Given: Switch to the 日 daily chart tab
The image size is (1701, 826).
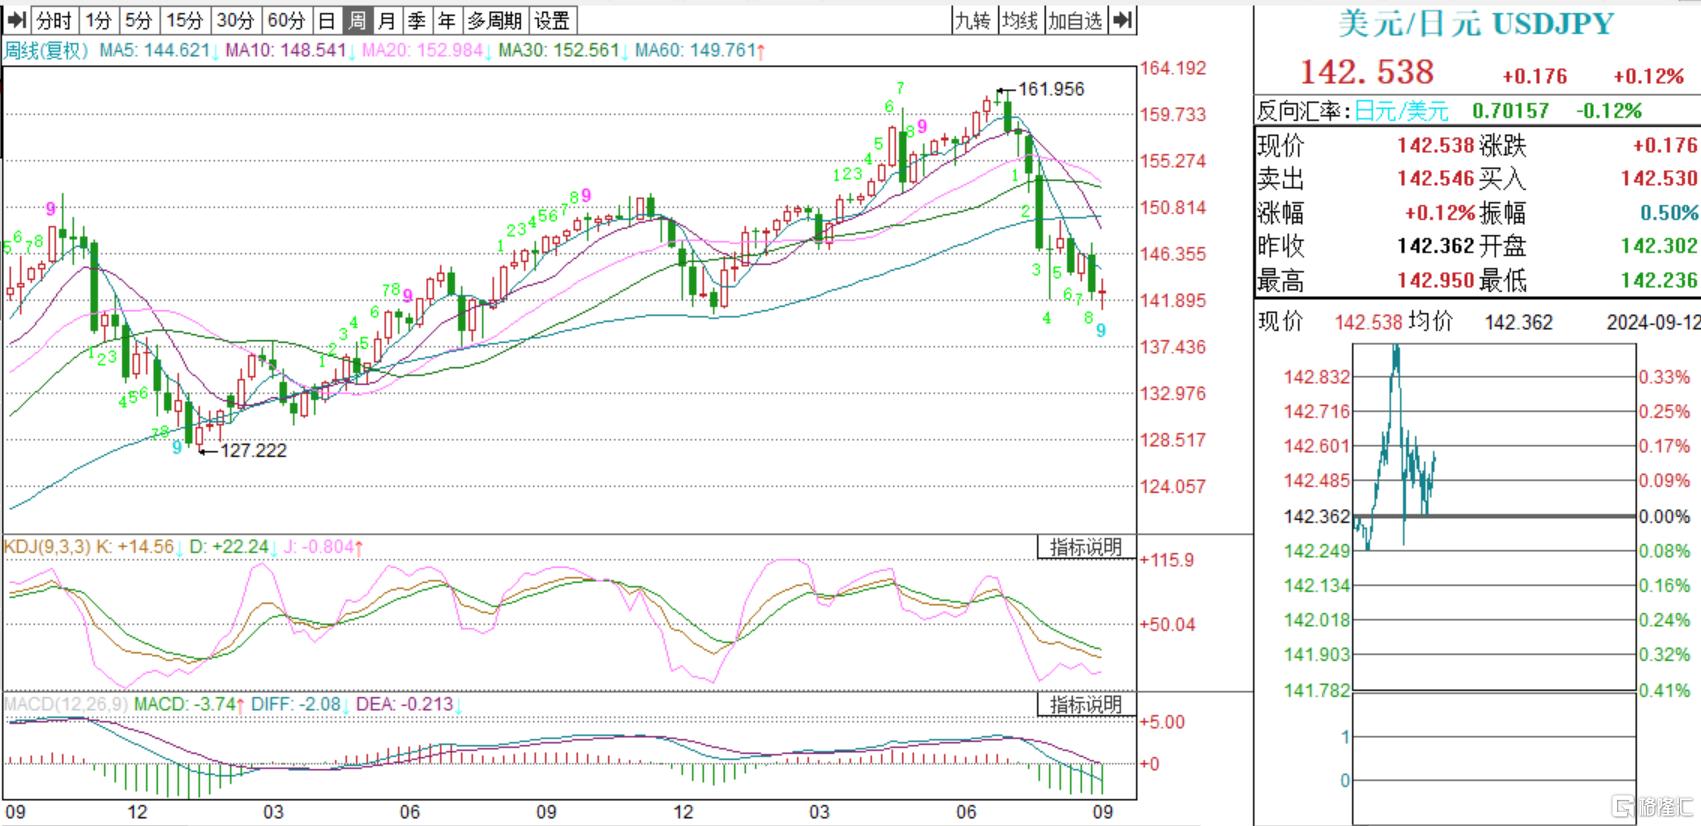Looking at the screenshot, I should [x=327, y=20].
